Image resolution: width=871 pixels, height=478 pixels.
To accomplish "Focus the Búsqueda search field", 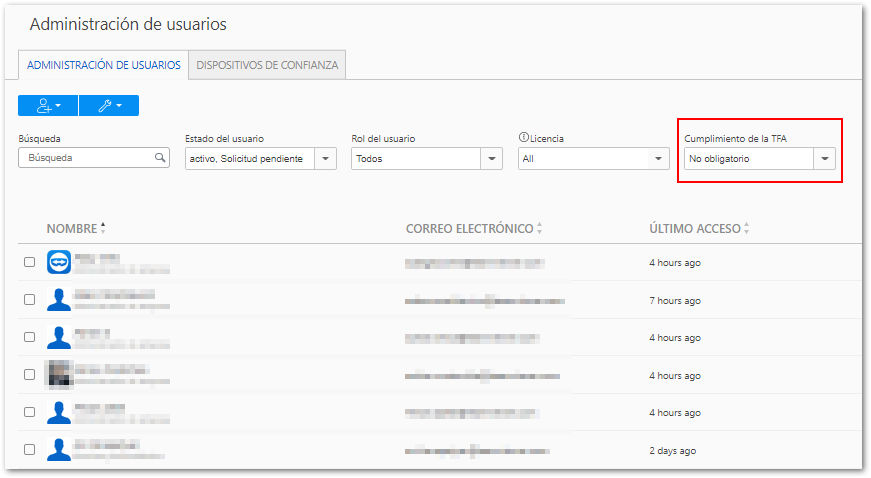I will tap(94, 158).
